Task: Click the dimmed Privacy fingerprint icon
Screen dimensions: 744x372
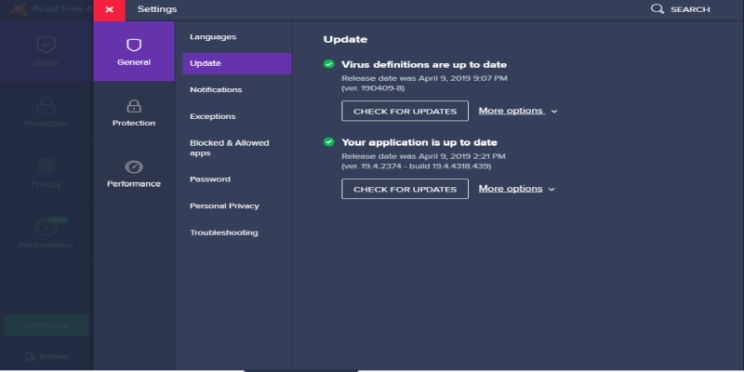Action: (x=46, y=167)
